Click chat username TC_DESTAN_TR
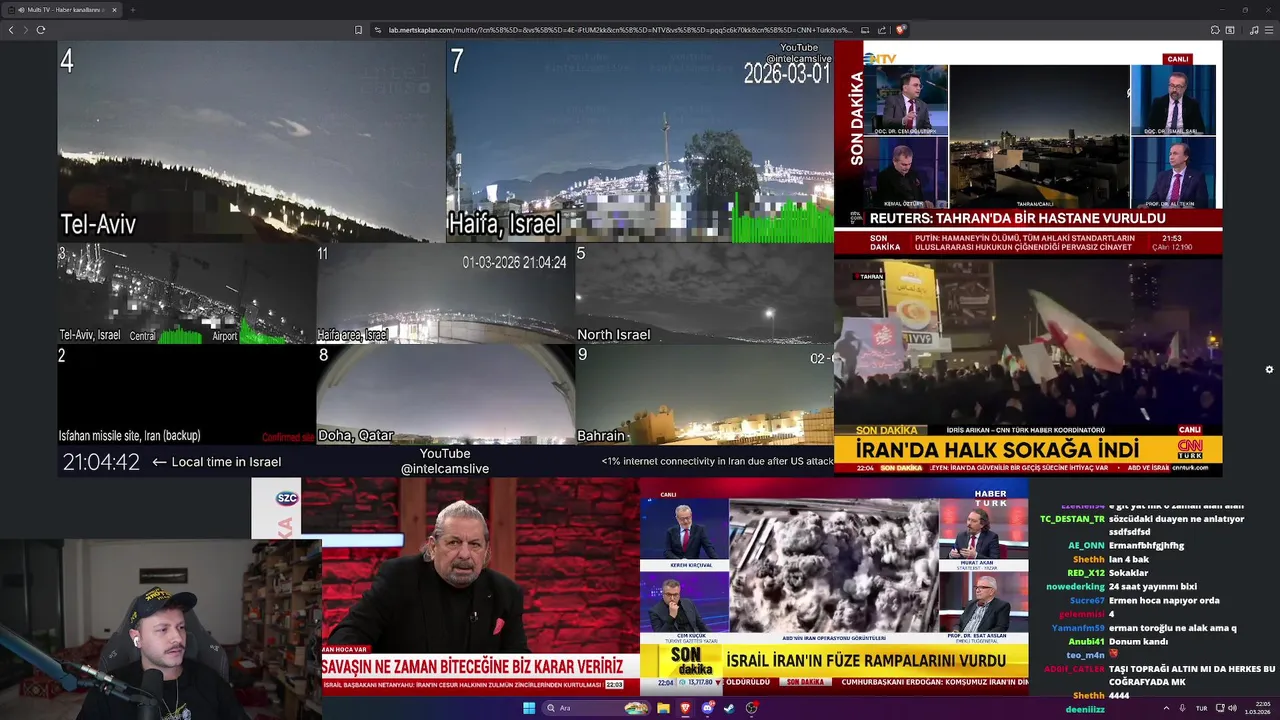The height and width of the screenshot is (720, 1280). pyautogui.click(x=1072, y=519)
